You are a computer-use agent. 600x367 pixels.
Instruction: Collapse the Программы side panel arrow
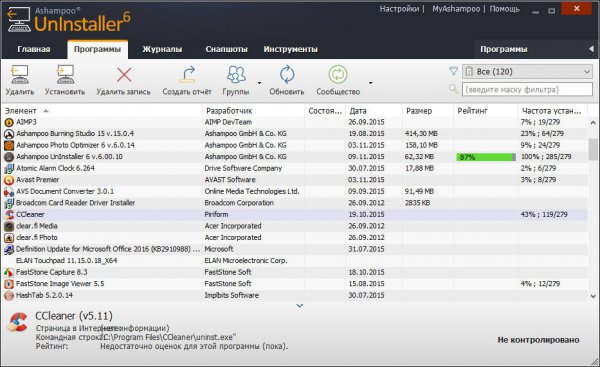[x=591, y=49]
